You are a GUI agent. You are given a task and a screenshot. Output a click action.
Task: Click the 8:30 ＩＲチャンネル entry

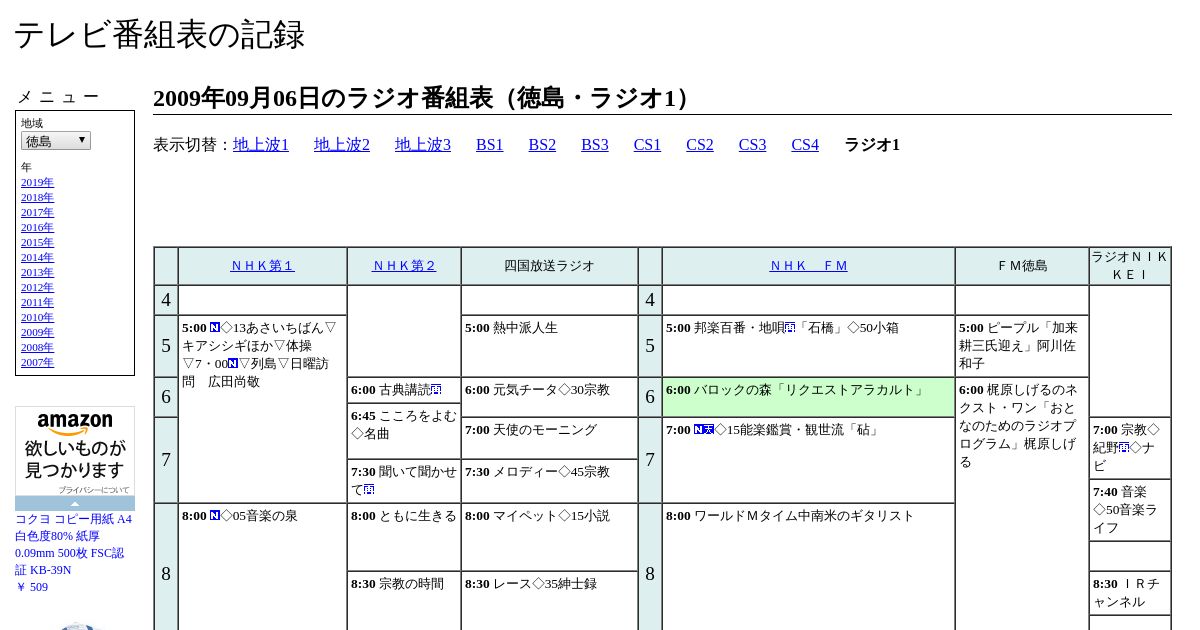tap(1130, 593)
